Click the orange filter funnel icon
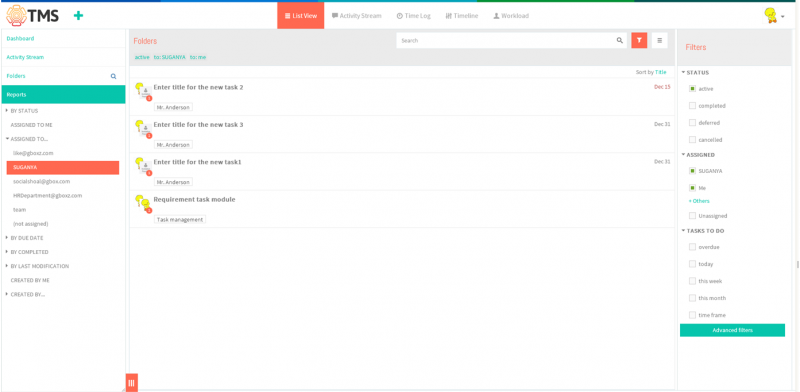This screenshot has width=800, height=392. point(639,40)
